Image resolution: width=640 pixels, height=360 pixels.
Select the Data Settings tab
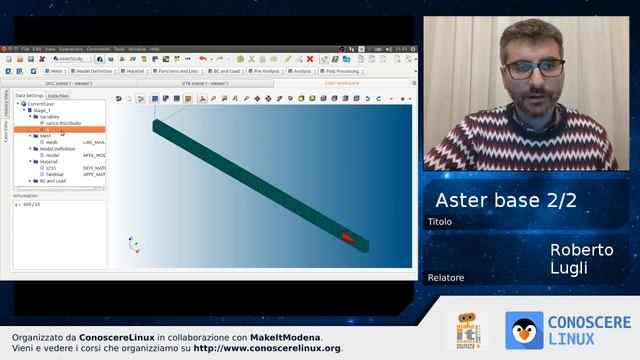[x=29, y=96]
